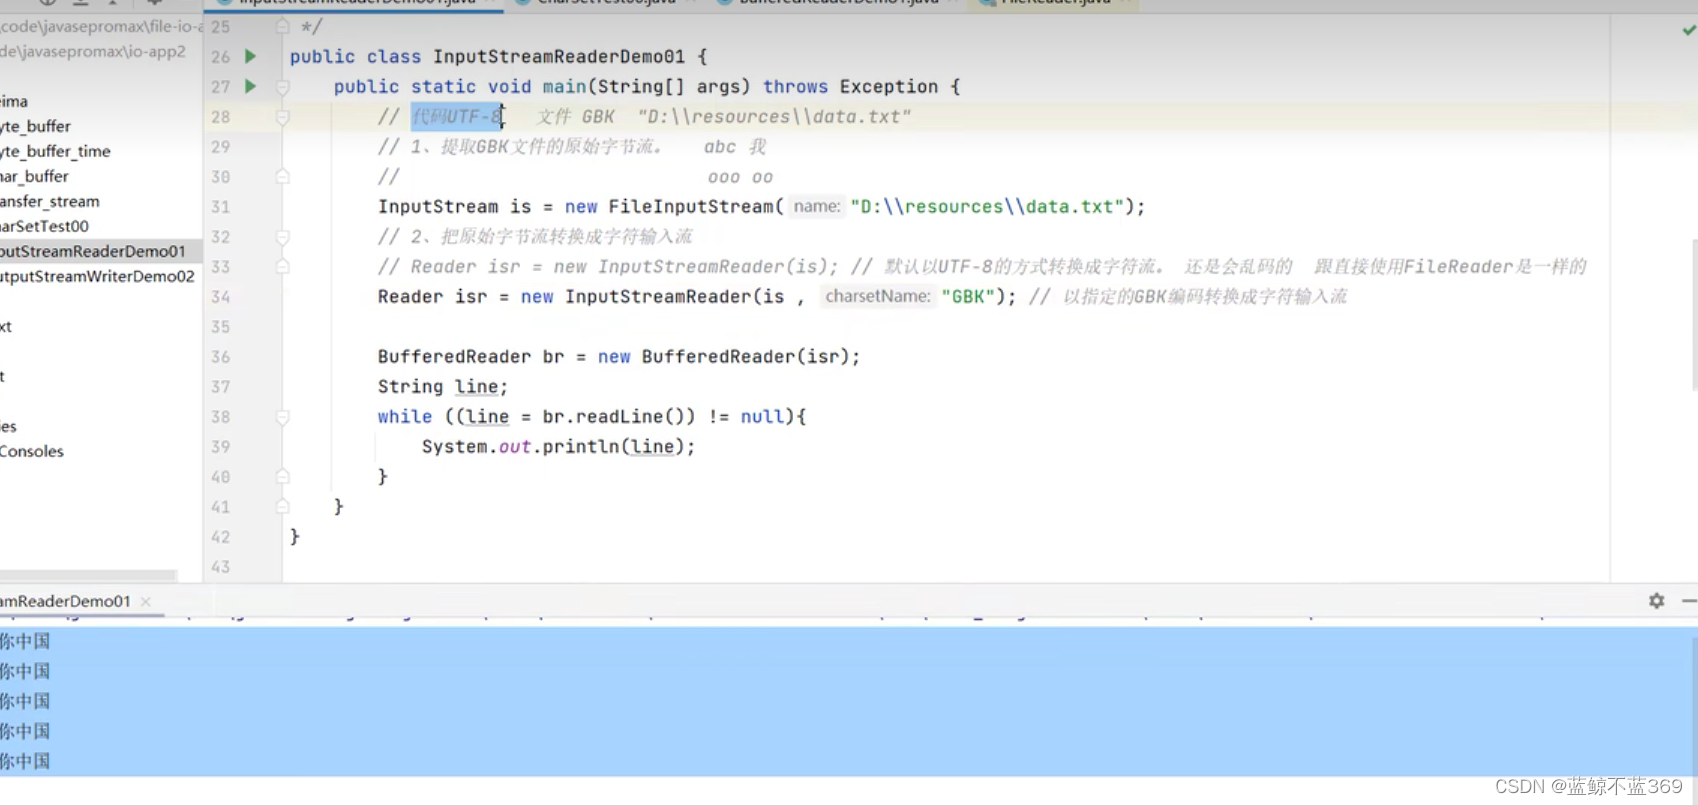Click the 'charsetName:' parameter hint
Viewport: 1698px width, 805px height.
coord(878,297)
